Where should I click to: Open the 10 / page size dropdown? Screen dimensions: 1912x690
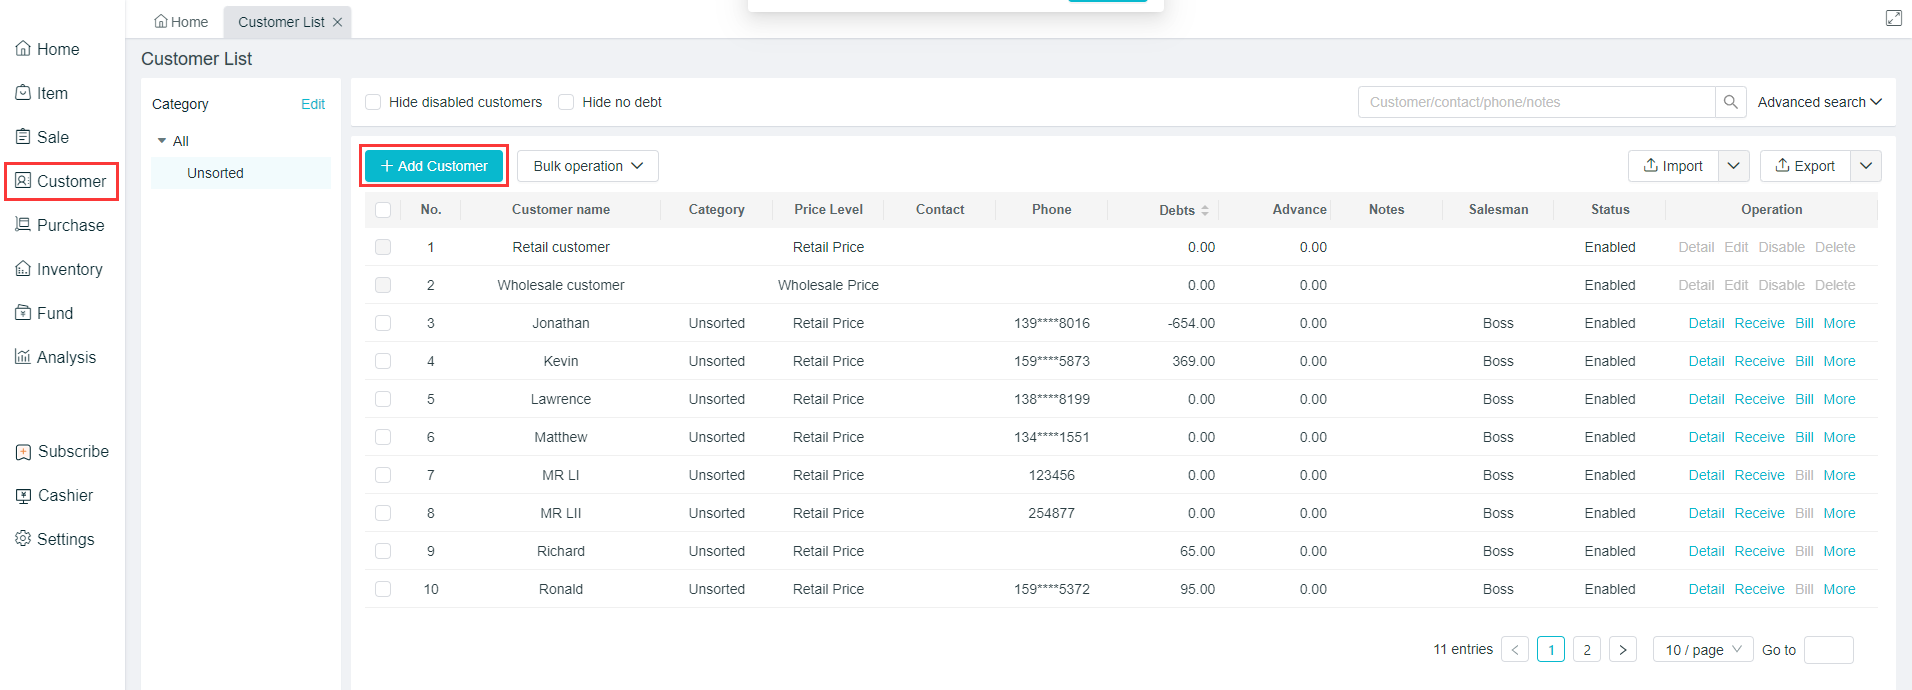(x=1702, y=650)
